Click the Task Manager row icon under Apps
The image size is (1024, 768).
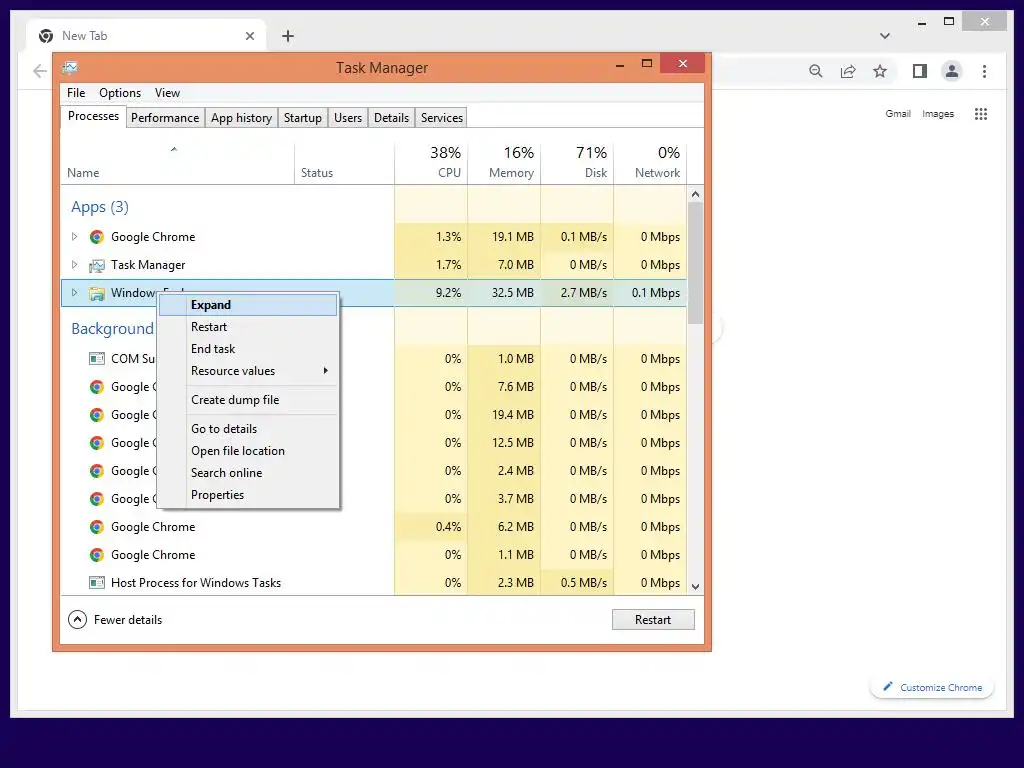[x=97, y=265]
